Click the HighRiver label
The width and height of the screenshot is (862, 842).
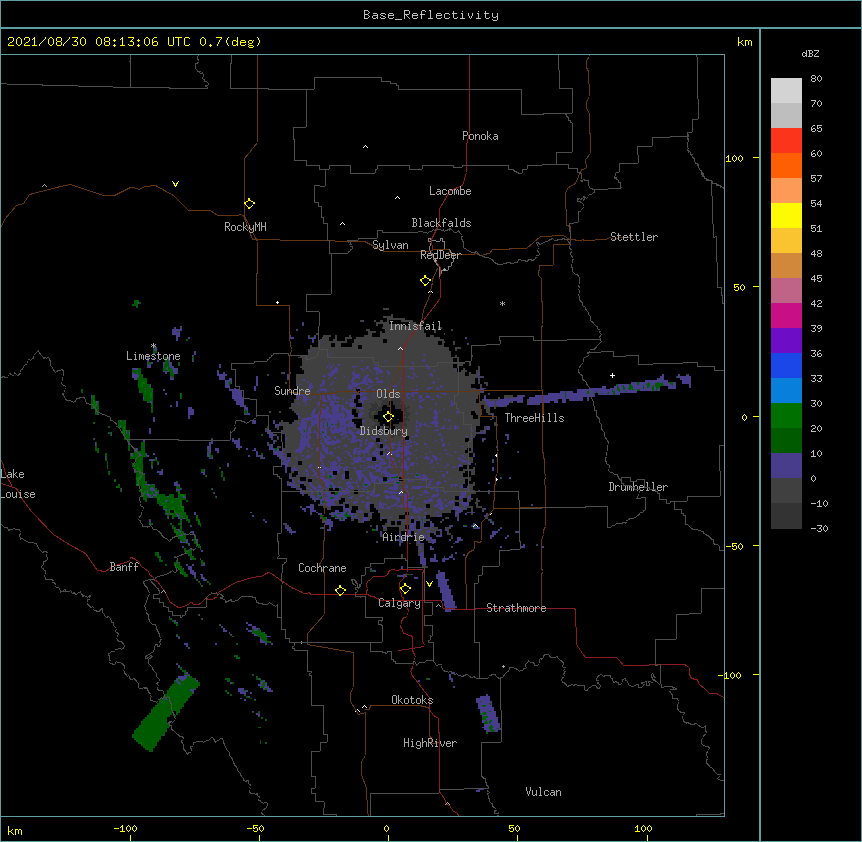[430, 743]
